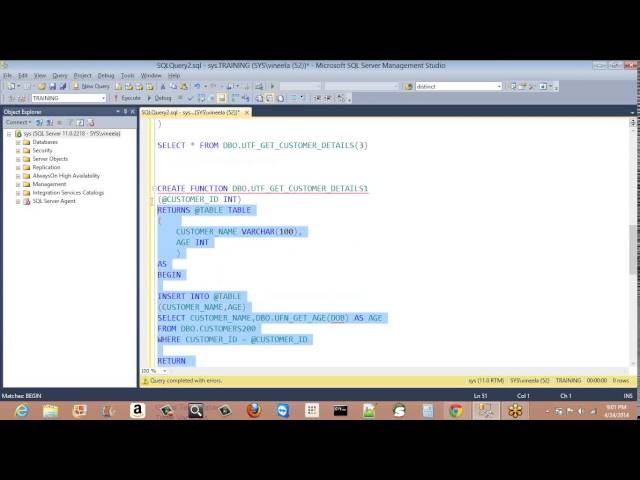Click the Disconnect icon in Object Explorer
Viewport: 640px width, 480px height.
[49, 122]
